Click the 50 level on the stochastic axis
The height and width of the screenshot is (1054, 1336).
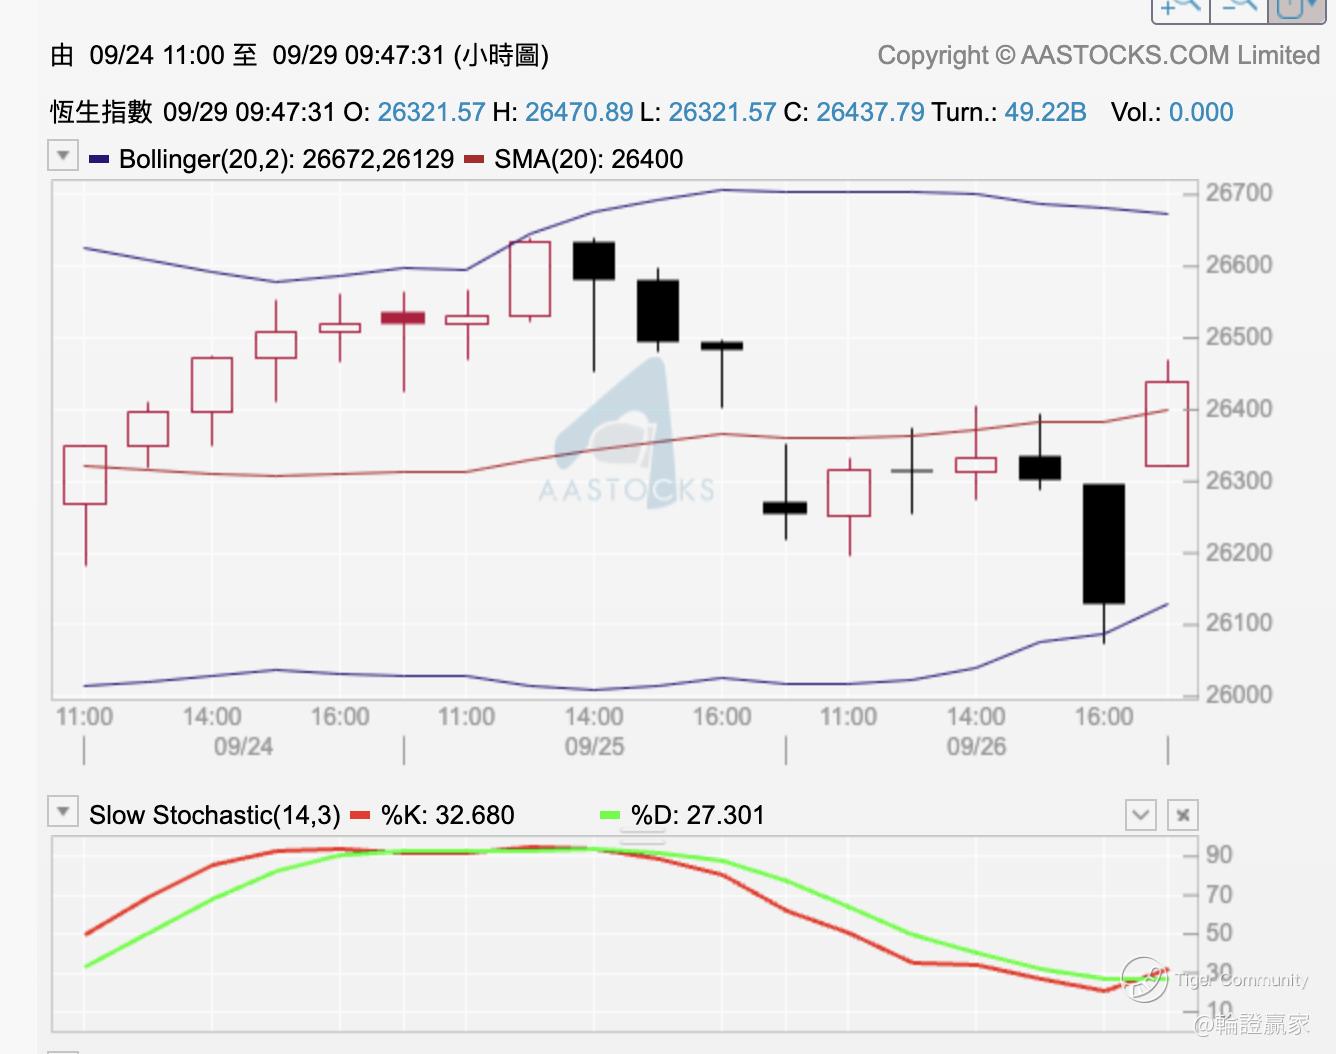pos(1219,933)
